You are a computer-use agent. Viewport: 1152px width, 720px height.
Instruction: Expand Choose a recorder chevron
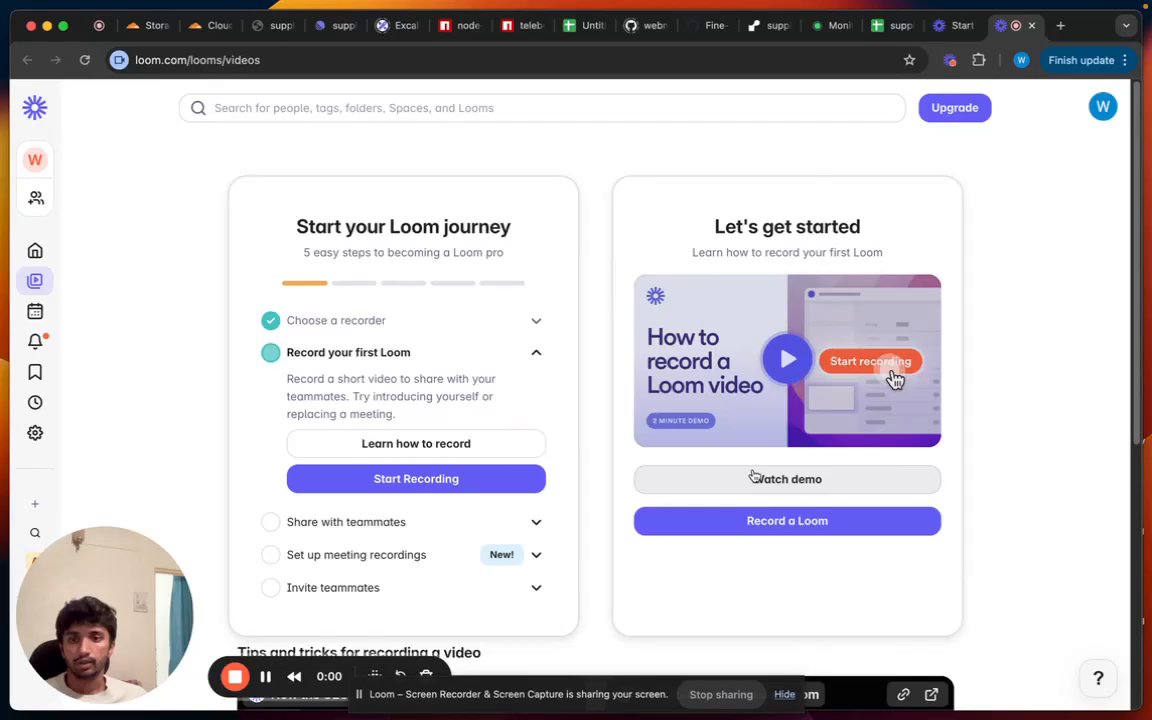tap(536, 321)
